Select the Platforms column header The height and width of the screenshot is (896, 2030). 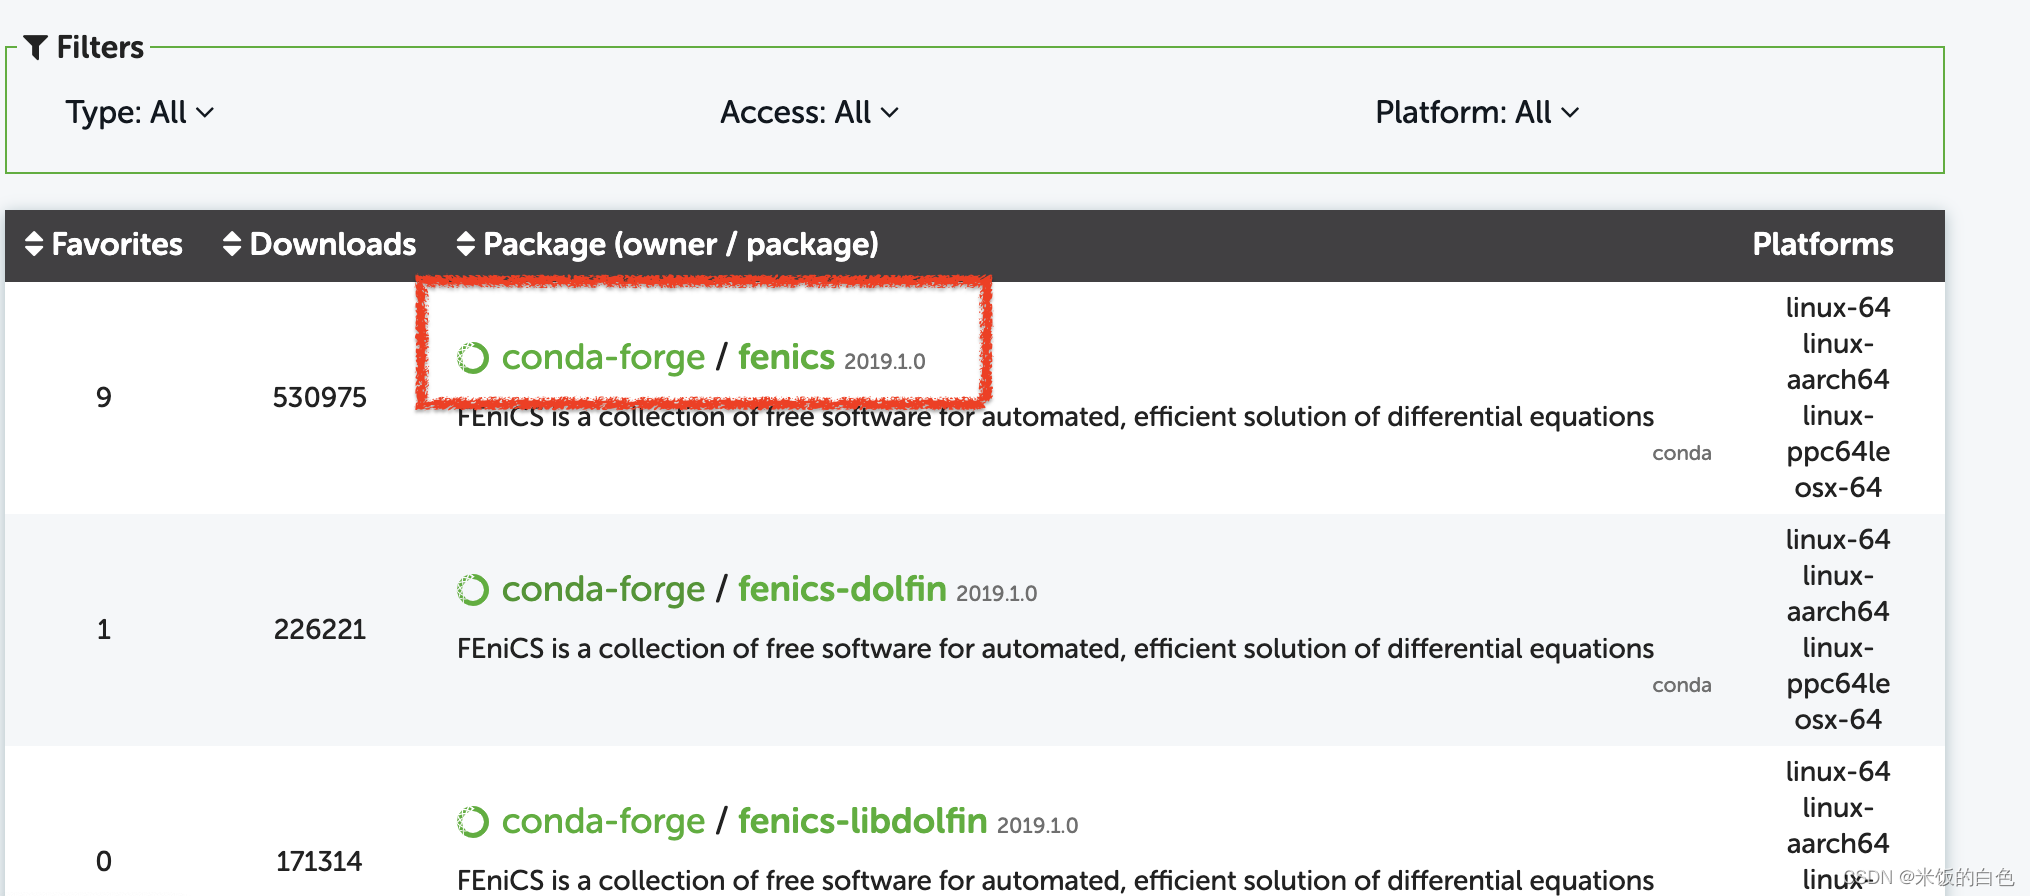[x=1822, y=244]
